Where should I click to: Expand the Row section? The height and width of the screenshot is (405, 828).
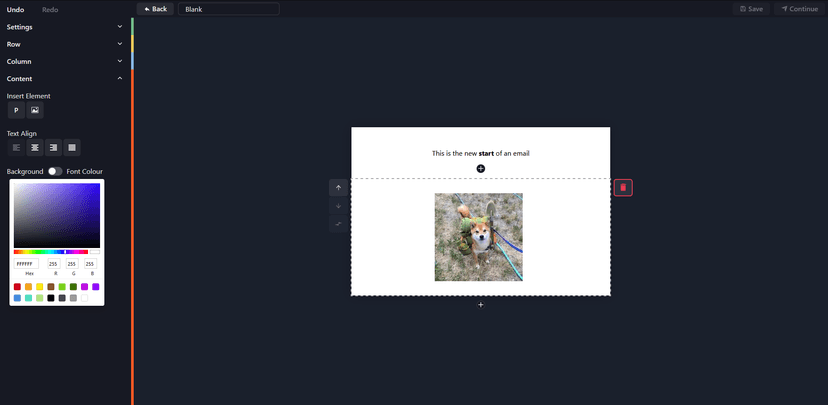click(65, 44)
